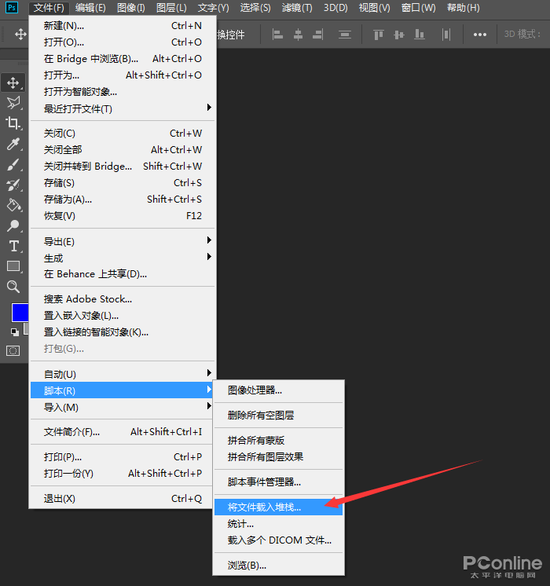Viewport: 550px width, 586px height.
Task: Select the Move tool in toolbox
Action: click(x=13, y=83)
